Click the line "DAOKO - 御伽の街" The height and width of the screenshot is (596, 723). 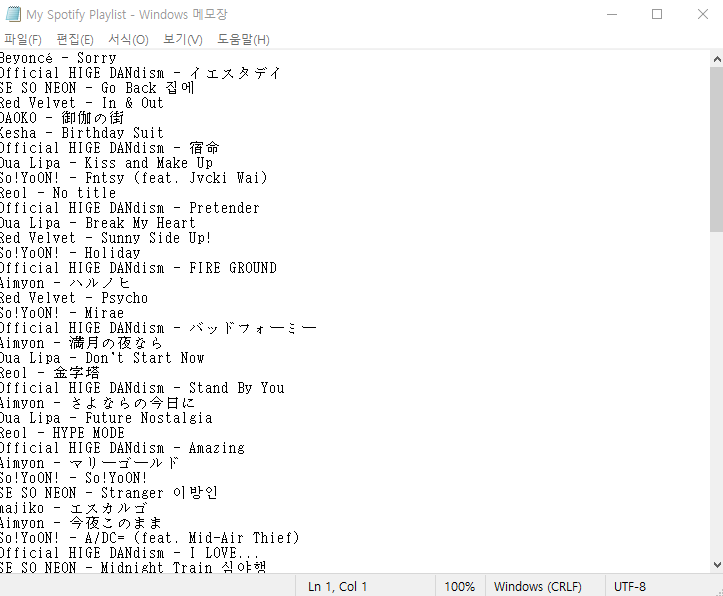click(62, 118)
